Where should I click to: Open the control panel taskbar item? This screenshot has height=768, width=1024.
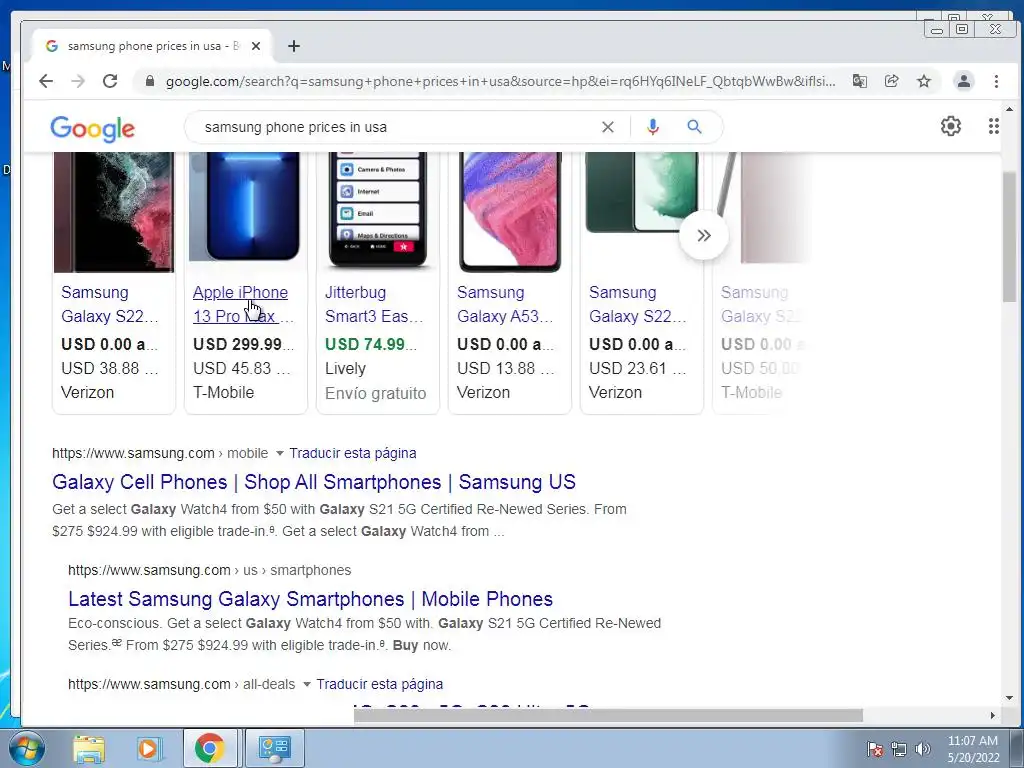pyautogui.click(x=274, y=748)
